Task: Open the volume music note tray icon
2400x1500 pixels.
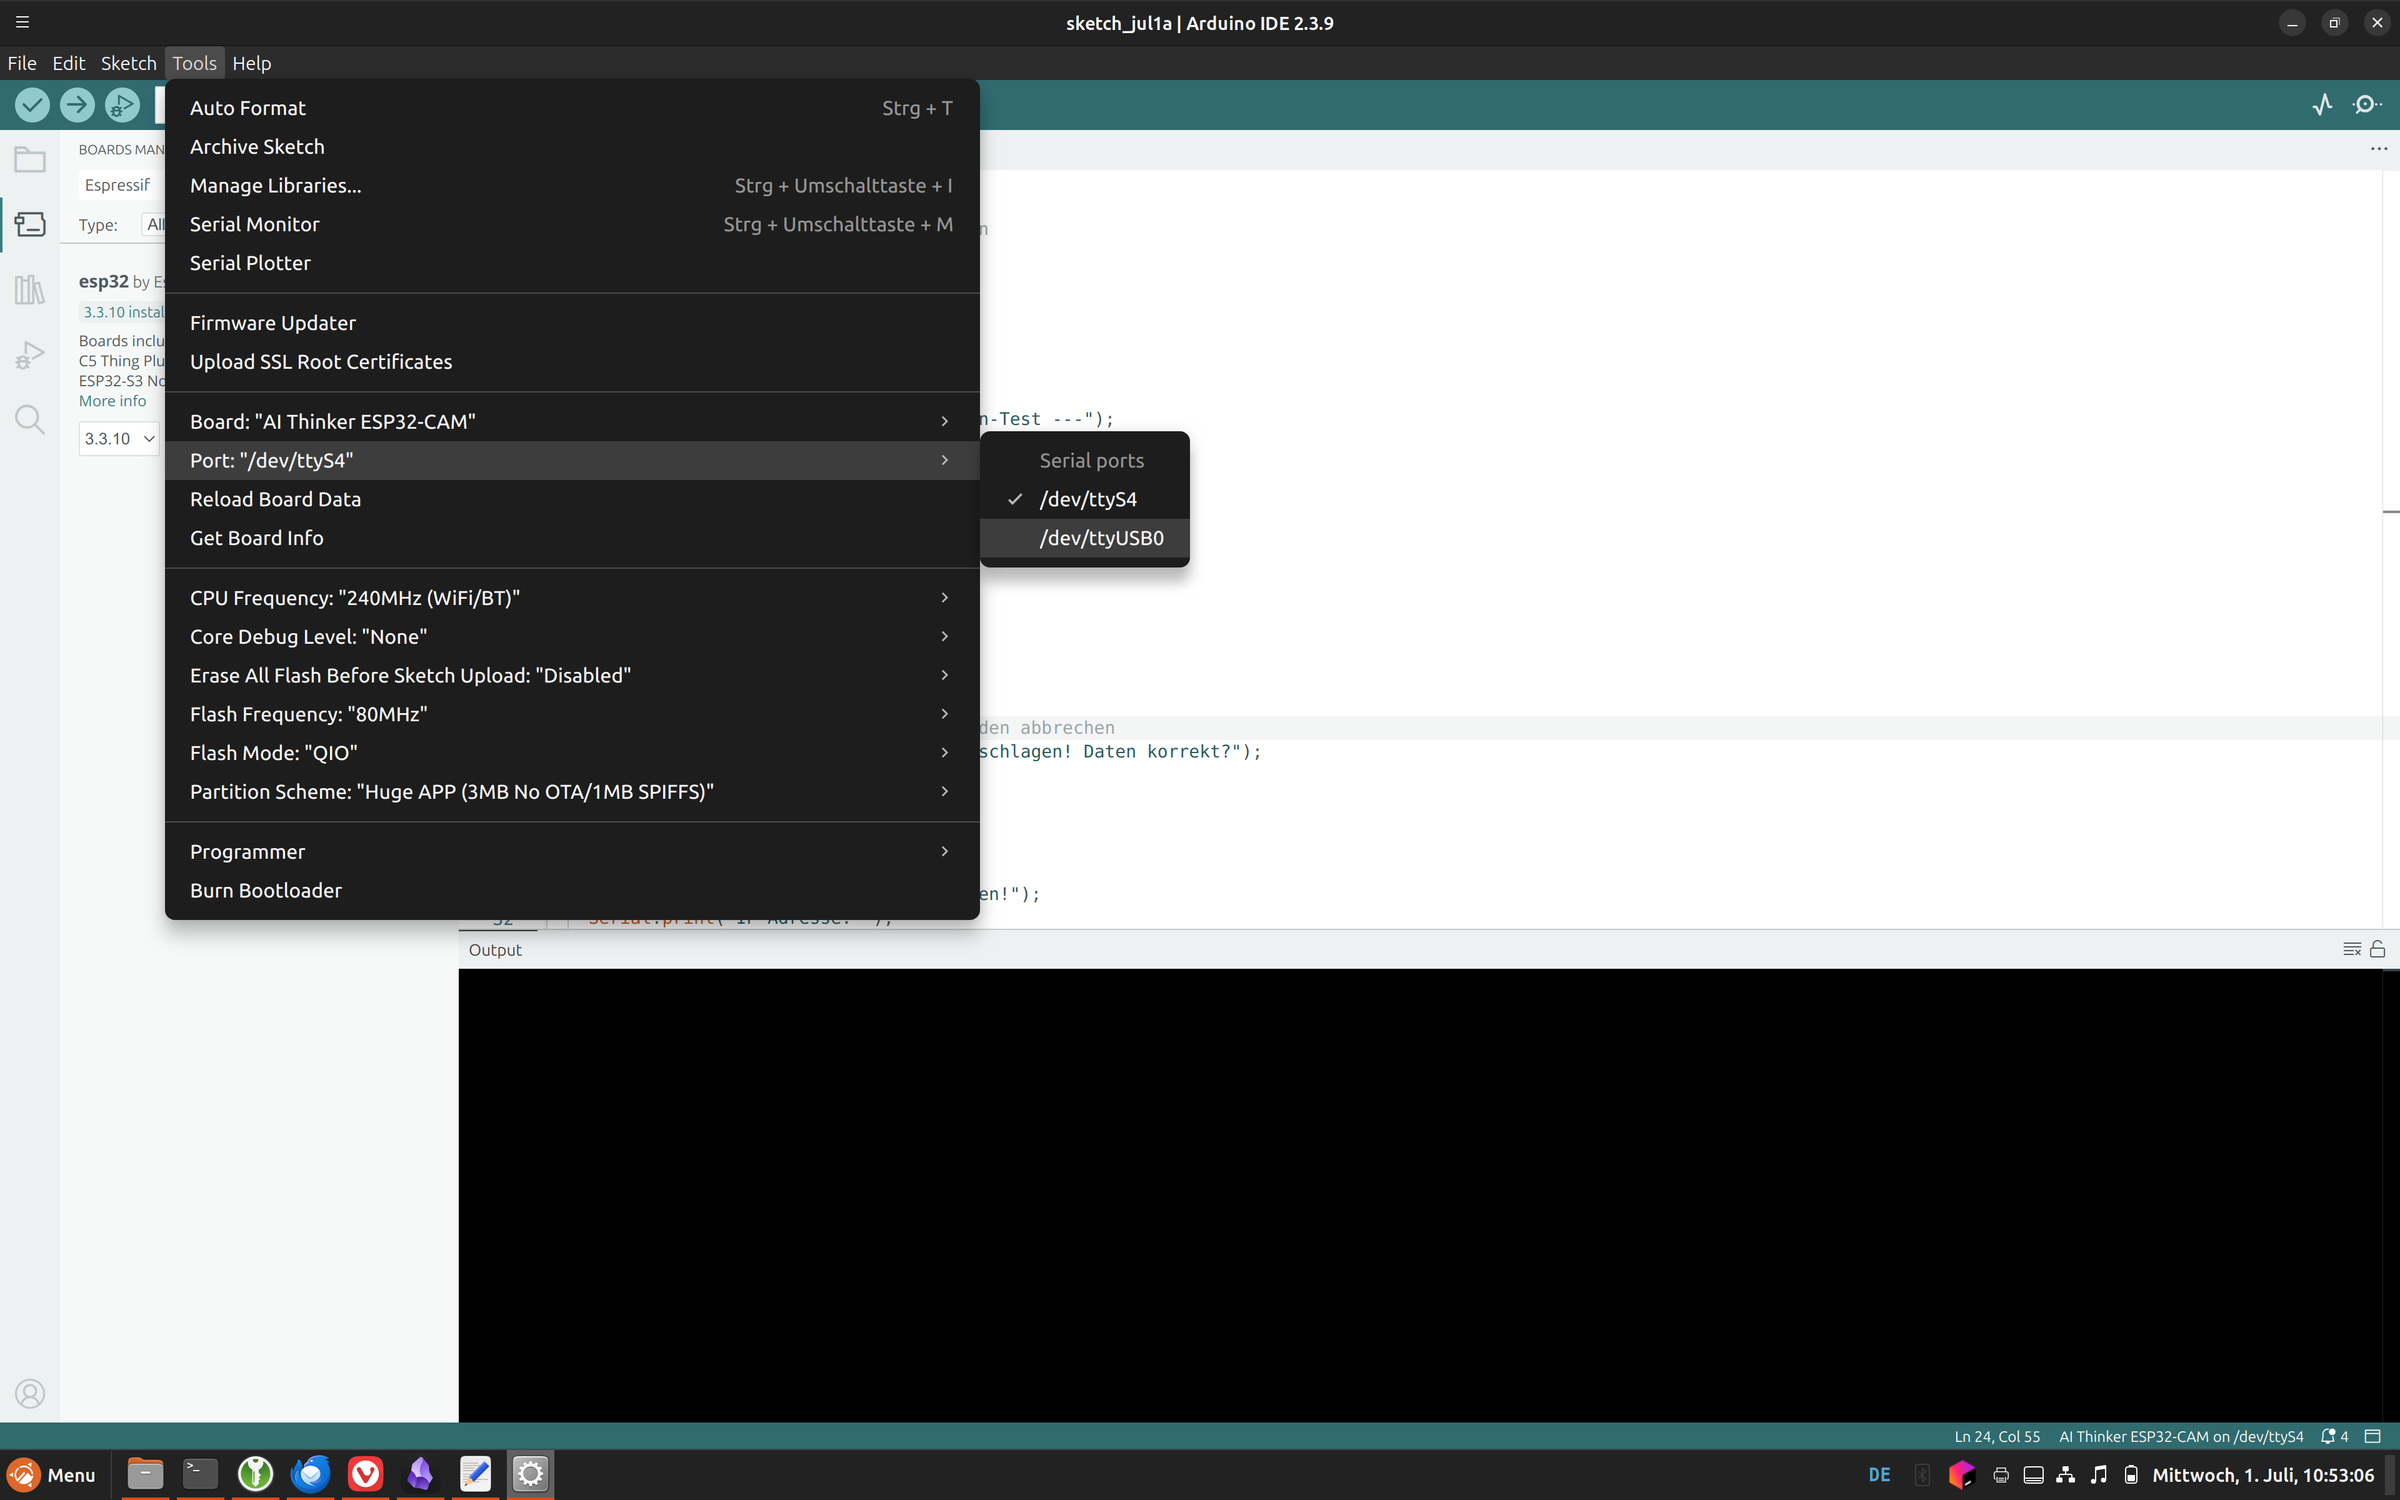Action: [x=2099, y=1474]
